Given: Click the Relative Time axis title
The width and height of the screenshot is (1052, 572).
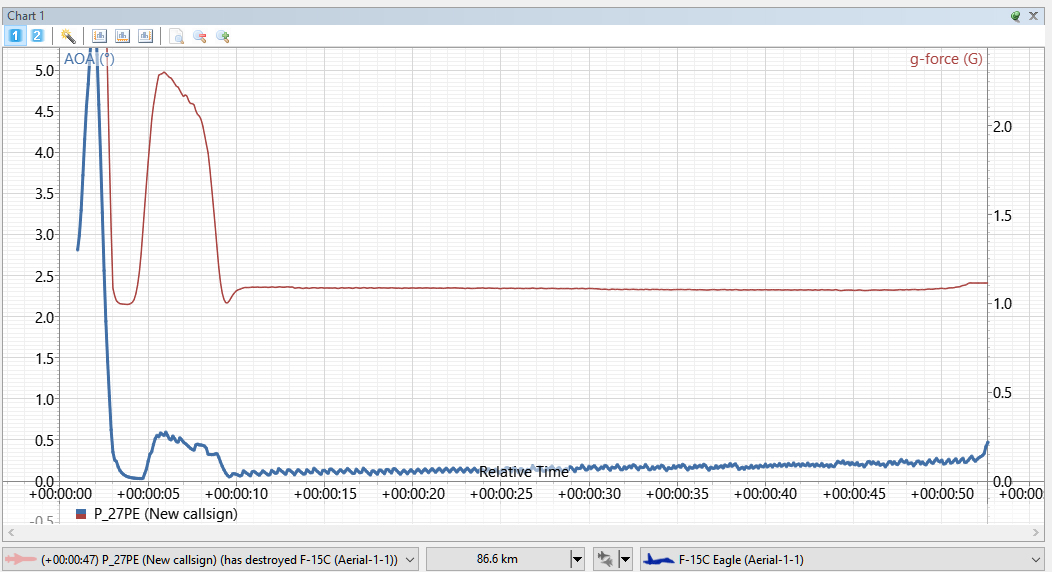Looking at the screenshot, I should pos(524,472).
